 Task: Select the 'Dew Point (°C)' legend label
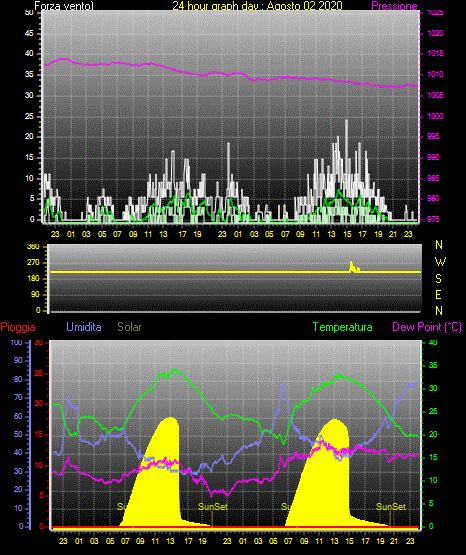click(x=427, y=327)
